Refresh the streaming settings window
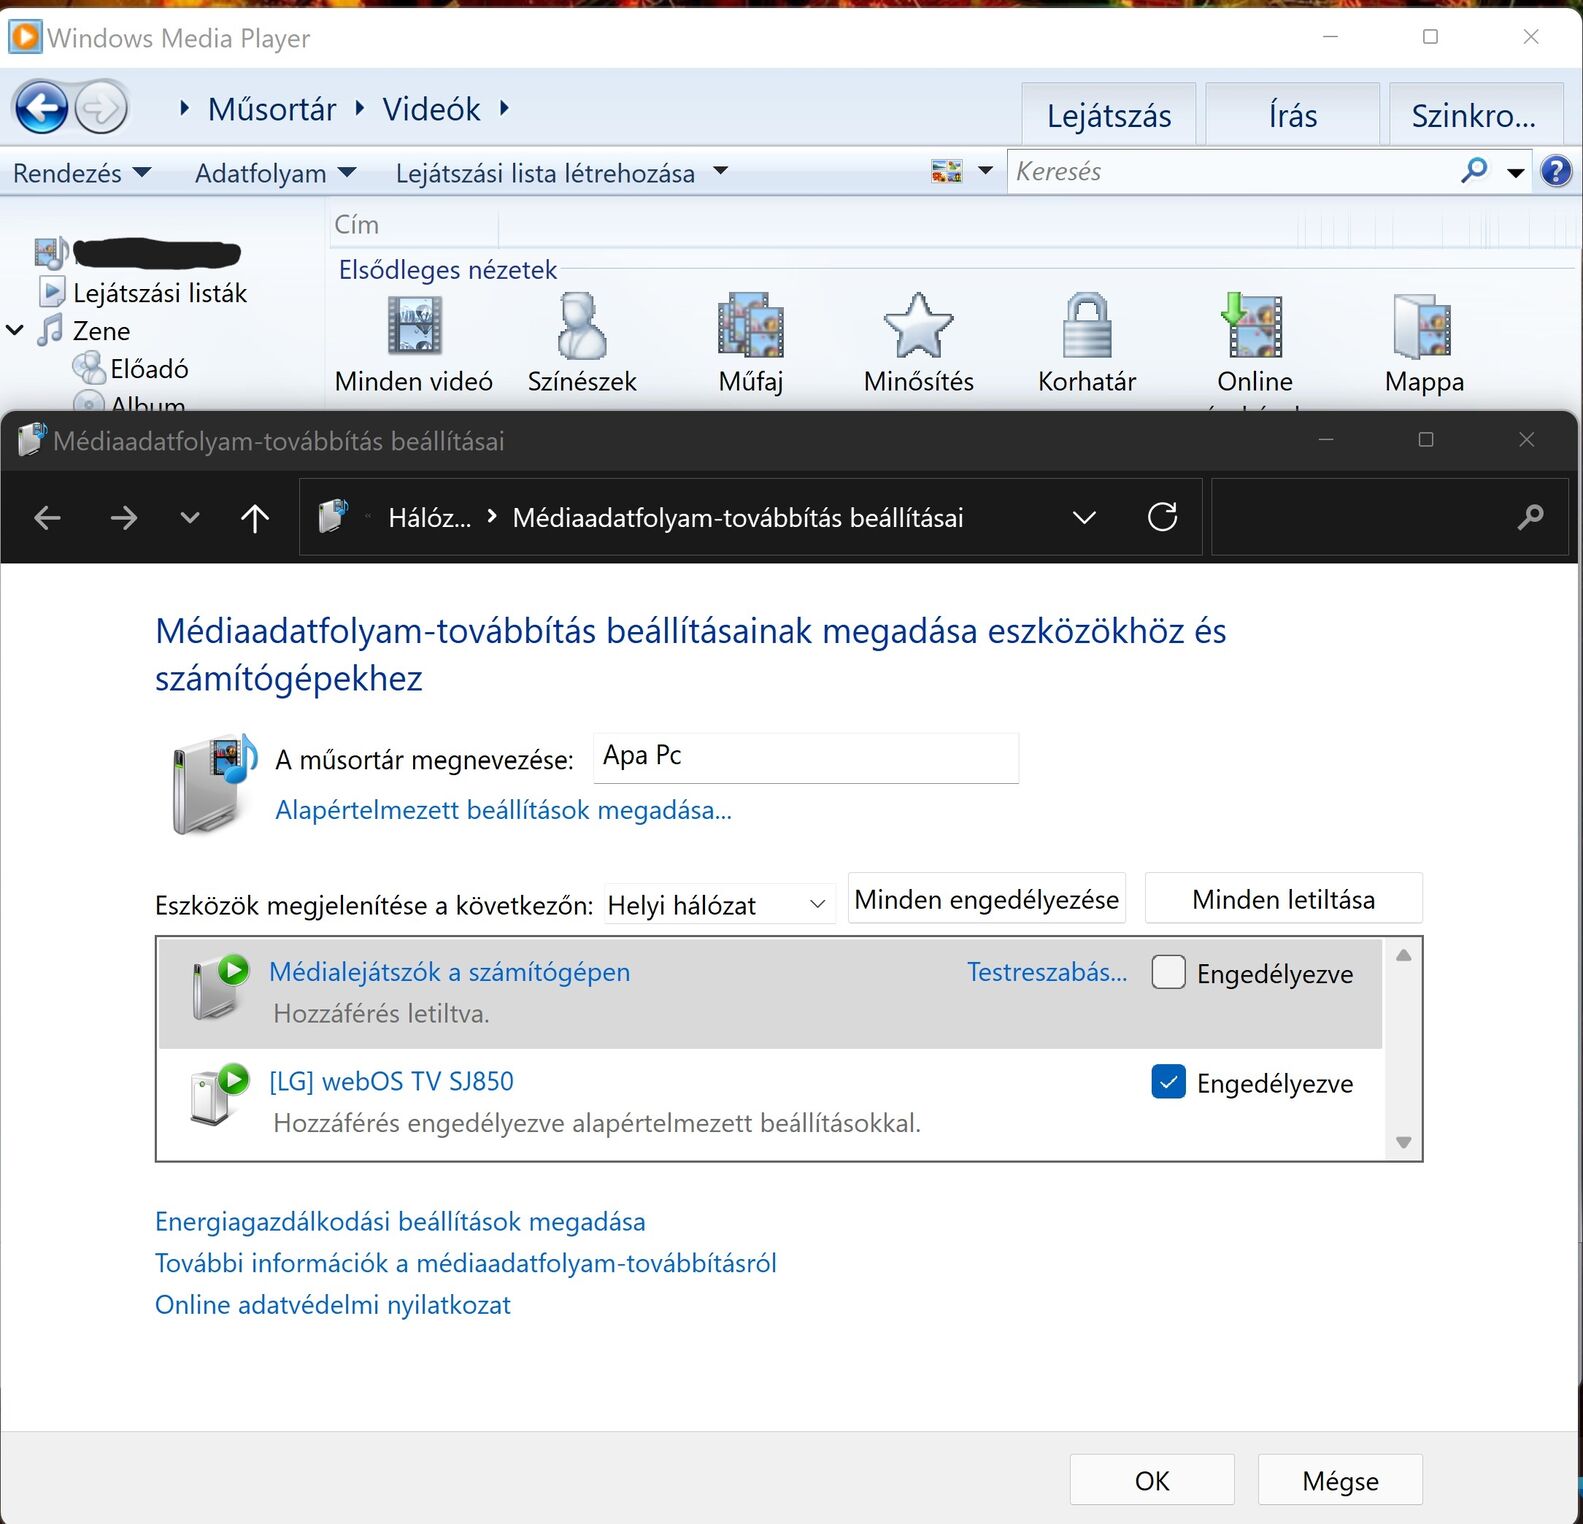1583x1524 pixels. [1162, 517]
